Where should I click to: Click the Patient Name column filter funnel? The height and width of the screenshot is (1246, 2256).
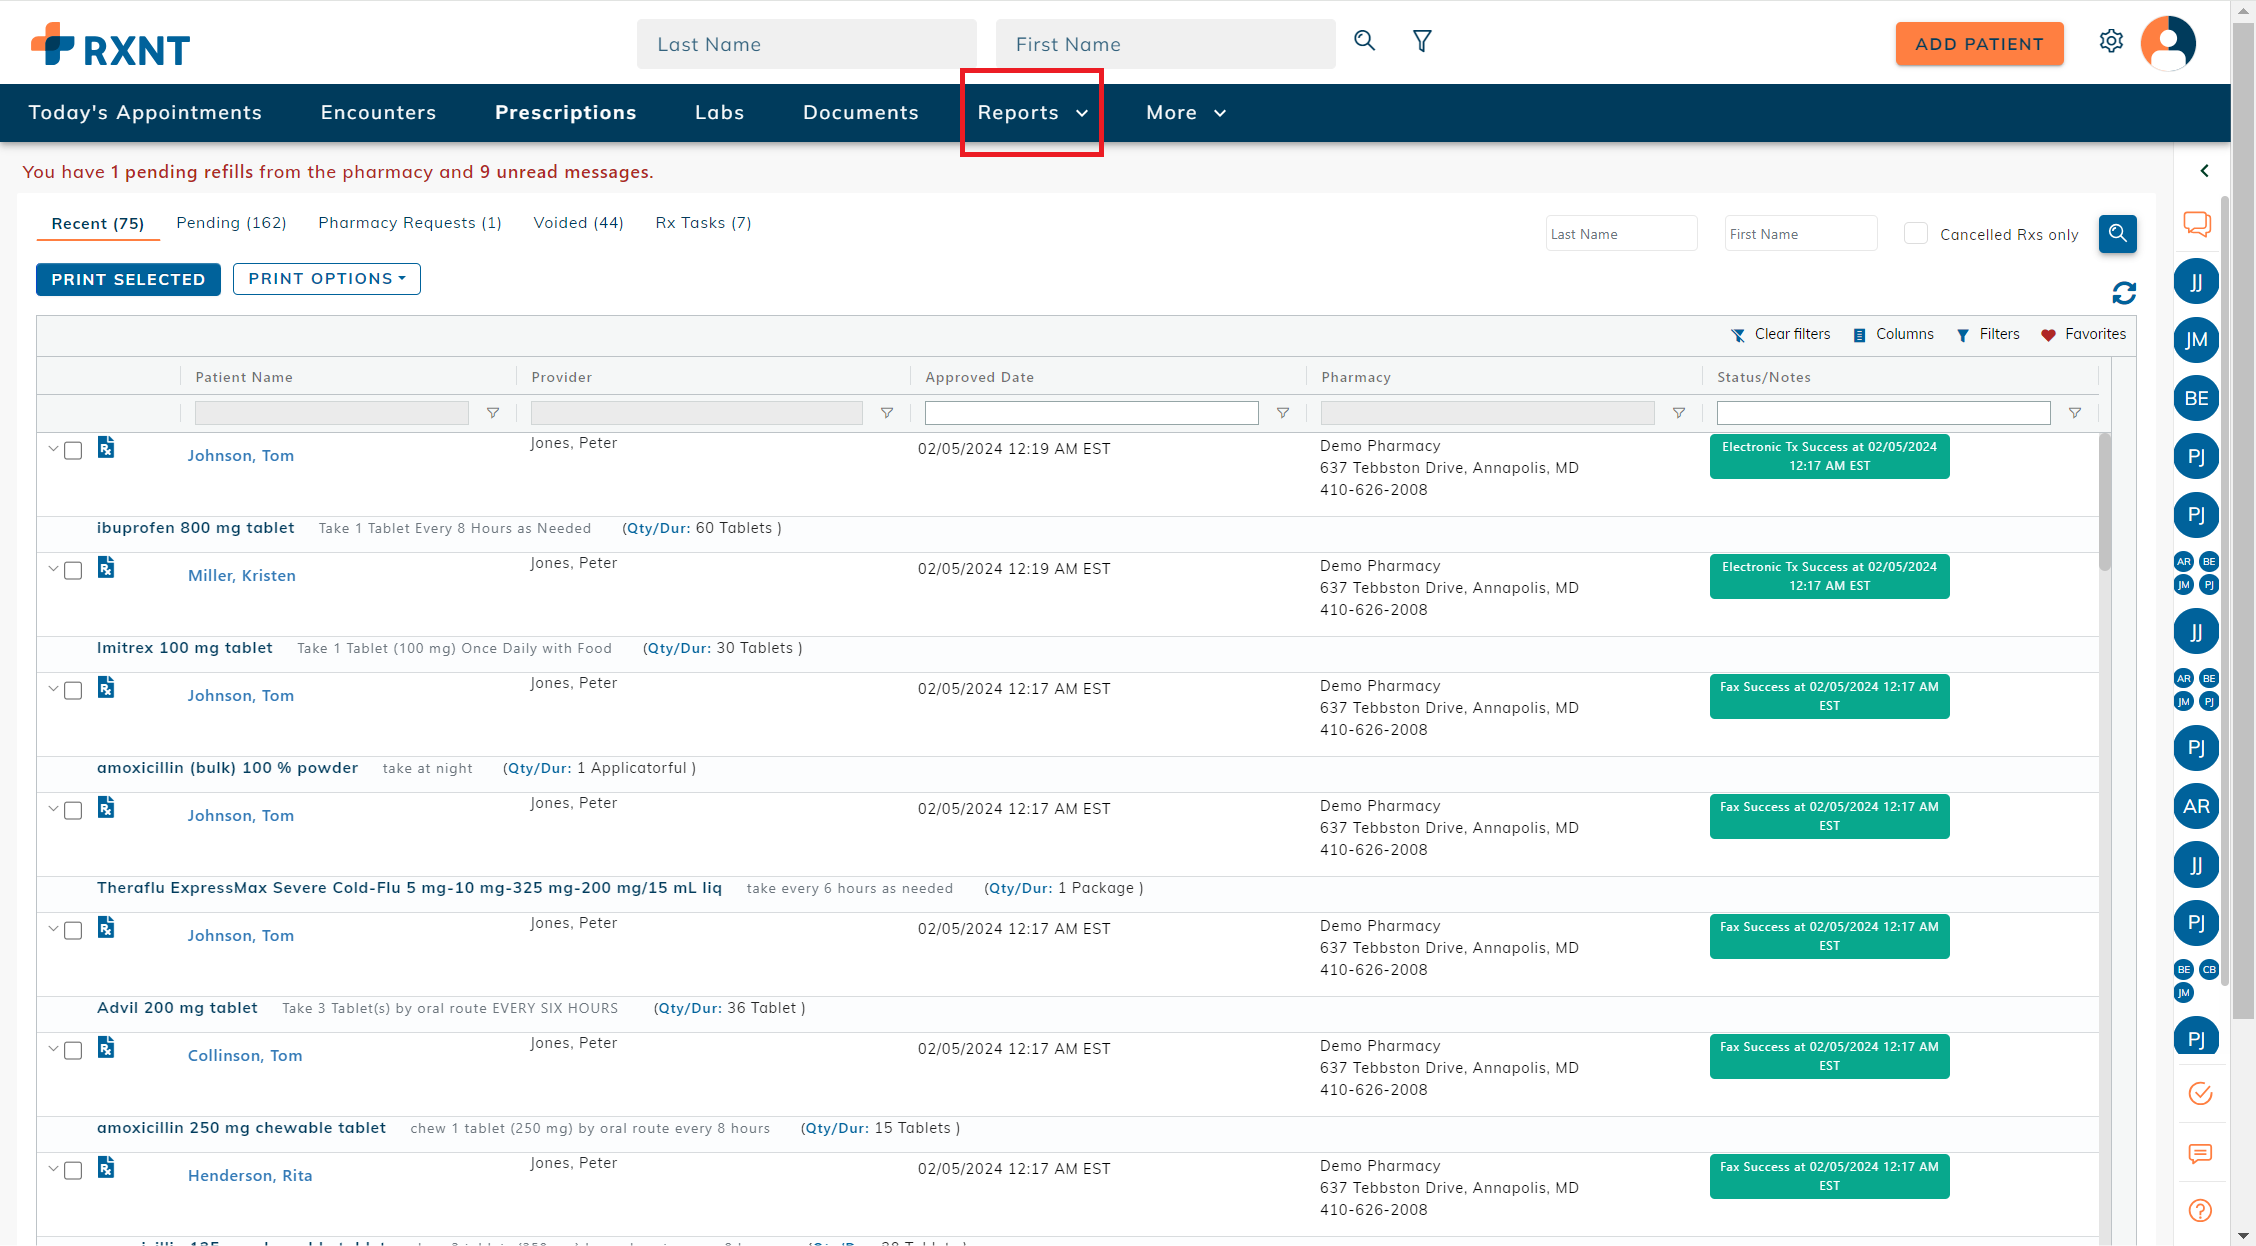pyautogui.click(x=493, y=413)
